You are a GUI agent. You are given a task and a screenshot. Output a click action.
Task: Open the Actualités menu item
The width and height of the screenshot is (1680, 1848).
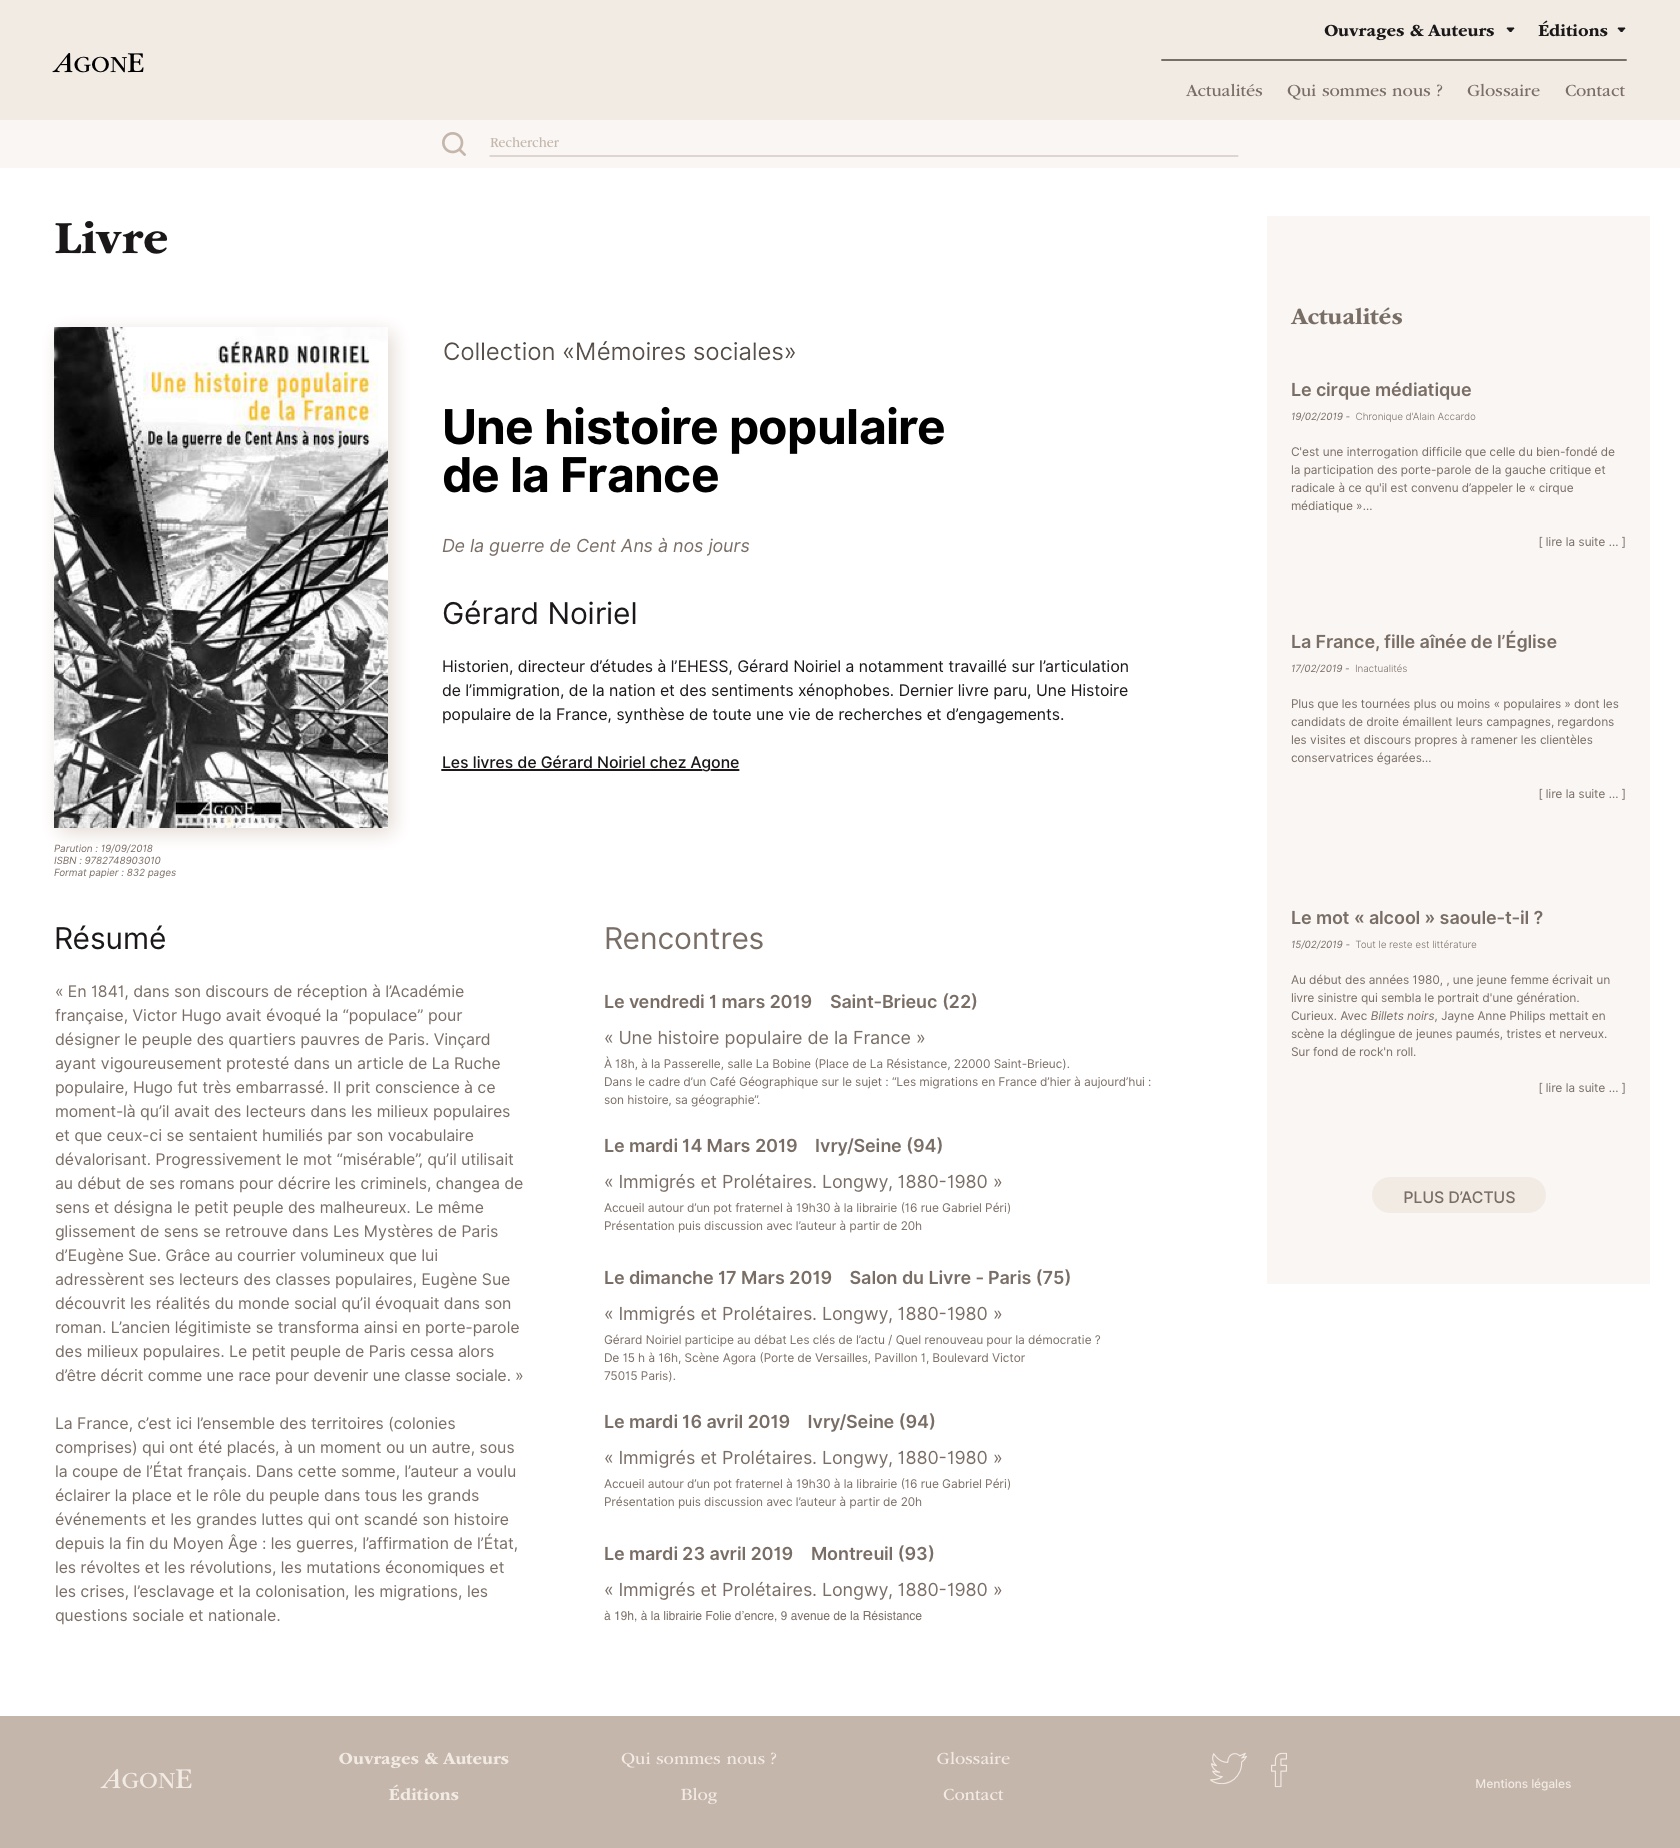click(1223, 90)
